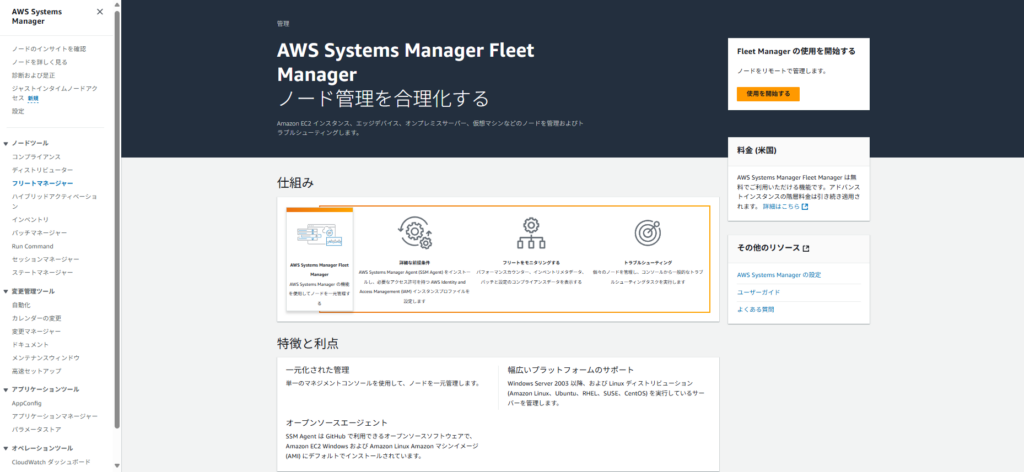The image size is (1024, 472).
Task: Close the AWS Systems Manager sidebar
Action: (100, 12)
